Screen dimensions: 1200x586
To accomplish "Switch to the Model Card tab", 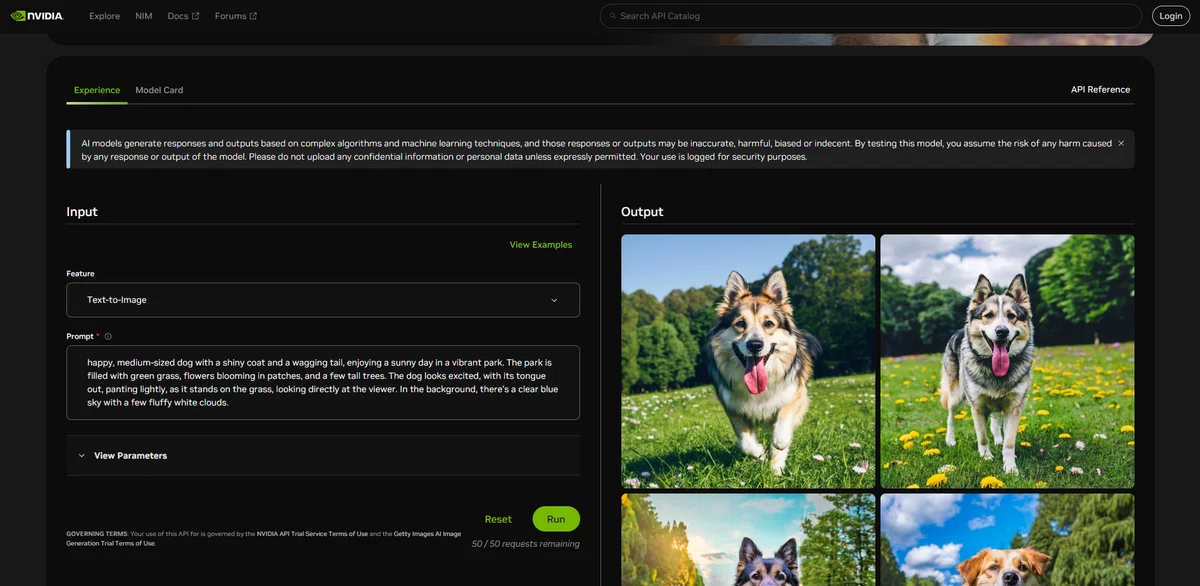I will coord(159,90).
